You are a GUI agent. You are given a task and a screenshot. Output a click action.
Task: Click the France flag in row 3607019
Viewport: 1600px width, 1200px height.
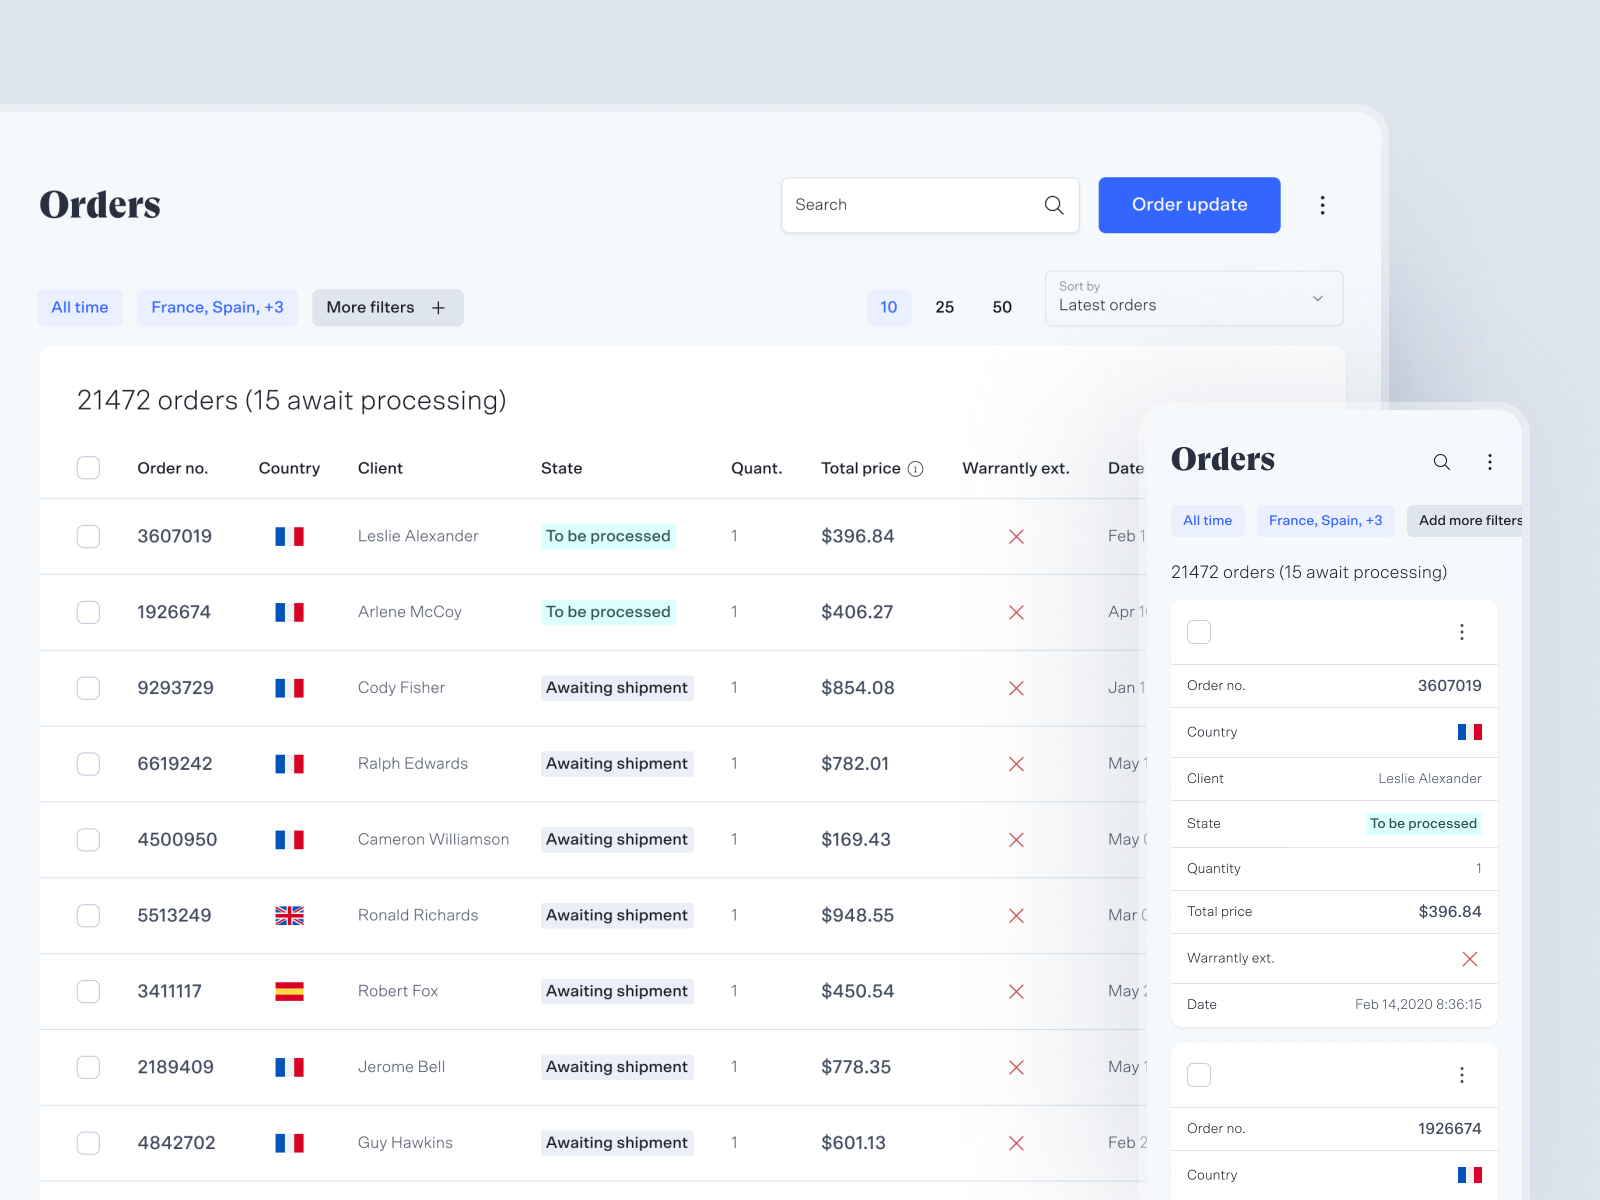click(290, 537)
